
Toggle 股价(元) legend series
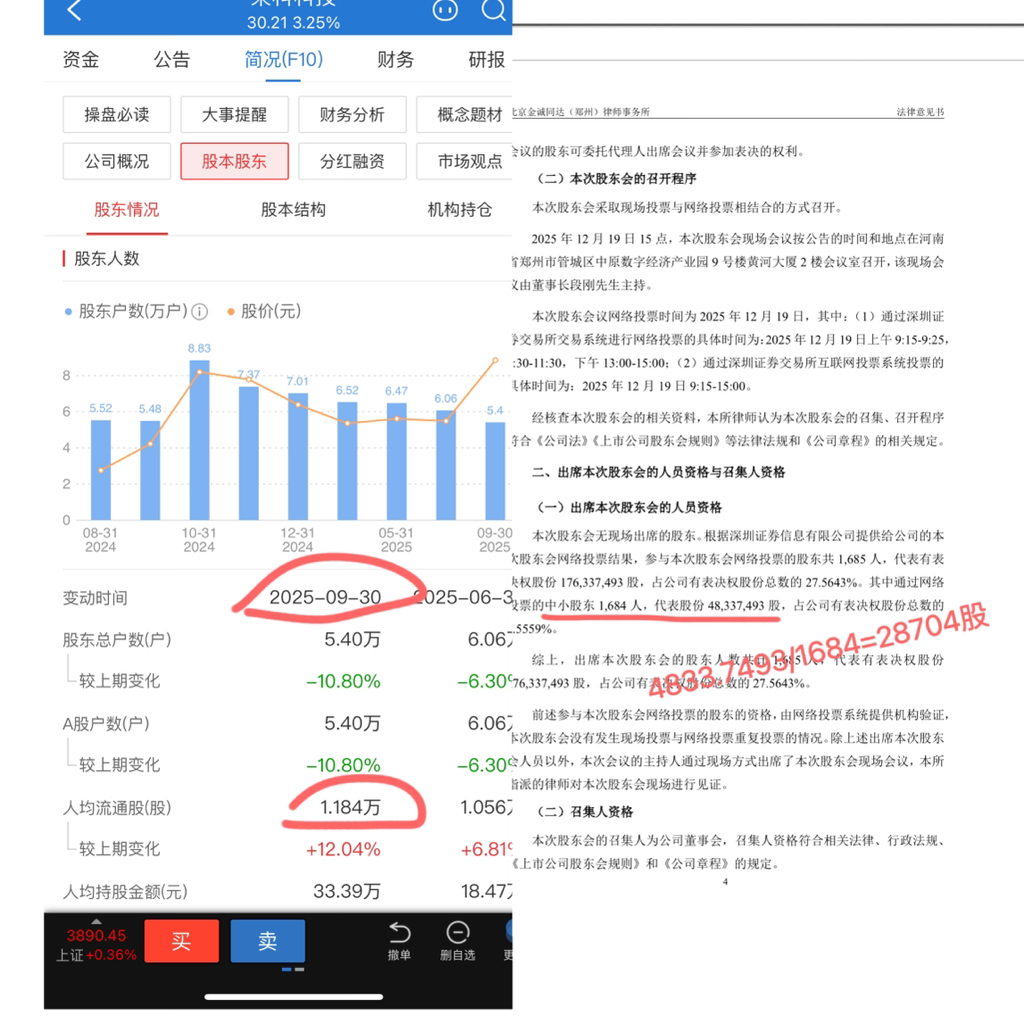(x=264, y=312)
